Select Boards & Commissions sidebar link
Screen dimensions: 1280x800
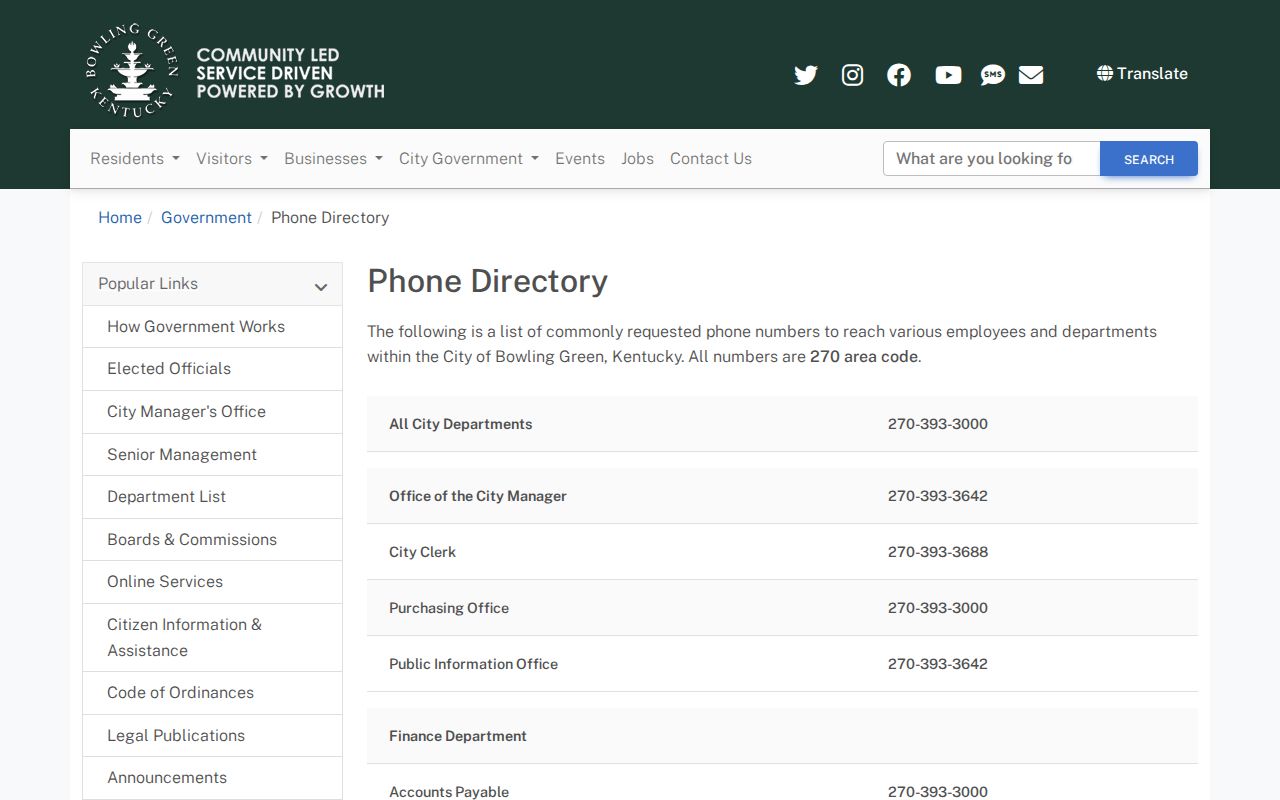[212, 540]
